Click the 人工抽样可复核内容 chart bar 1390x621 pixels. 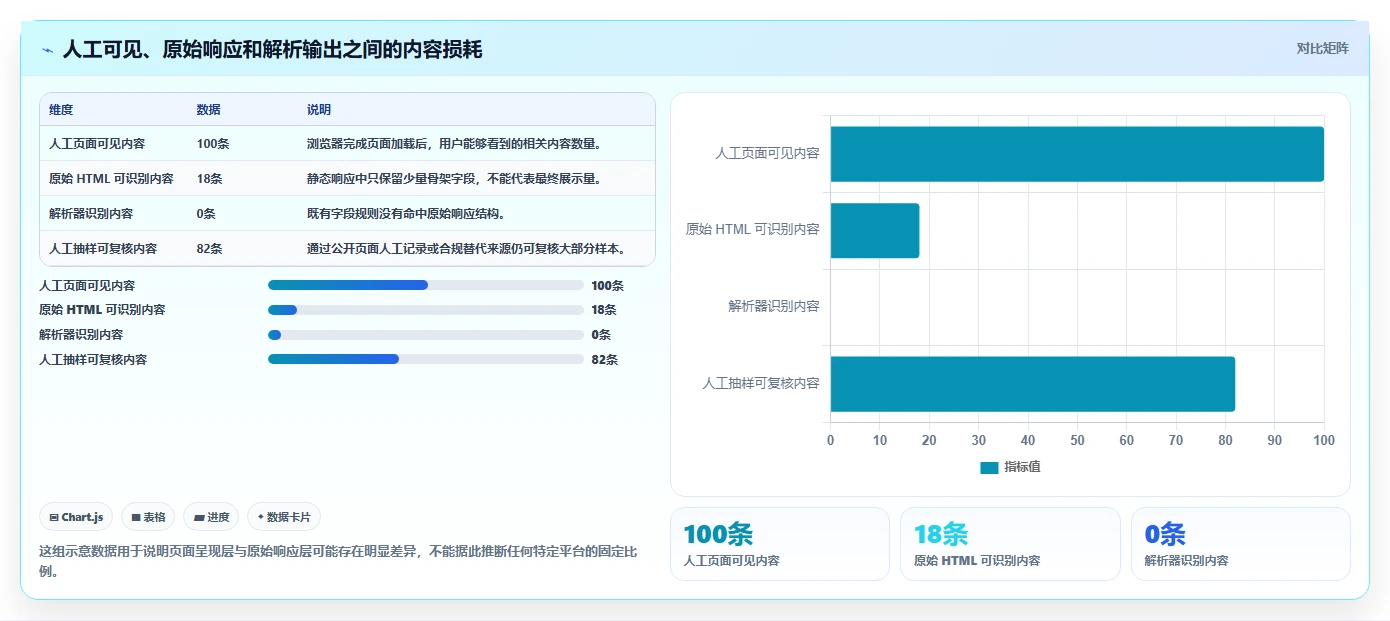coord(1032,384)
